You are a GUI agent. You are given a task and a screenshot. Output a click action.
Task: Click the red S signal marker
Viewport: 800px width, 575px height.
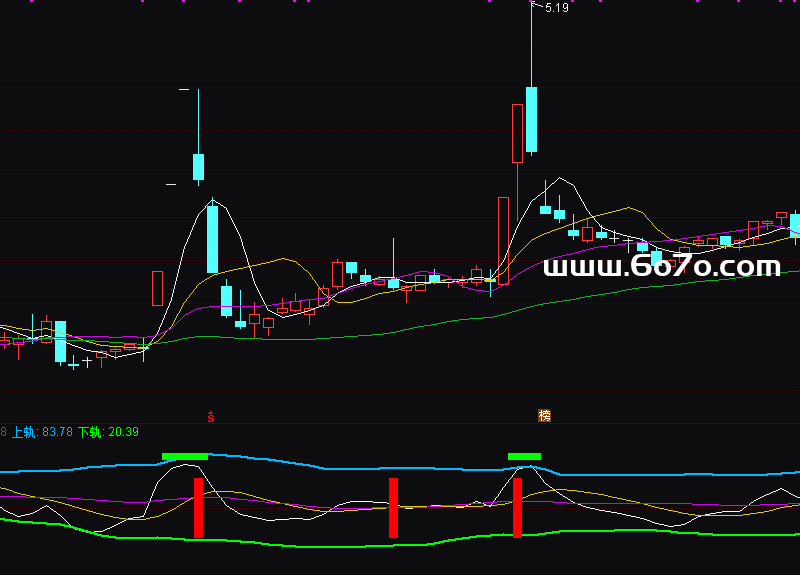[x=211, y=415]
